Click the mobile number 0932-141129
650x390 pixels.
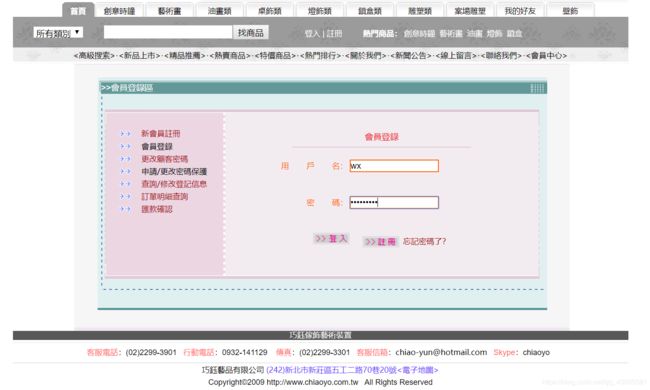(245, 352)
